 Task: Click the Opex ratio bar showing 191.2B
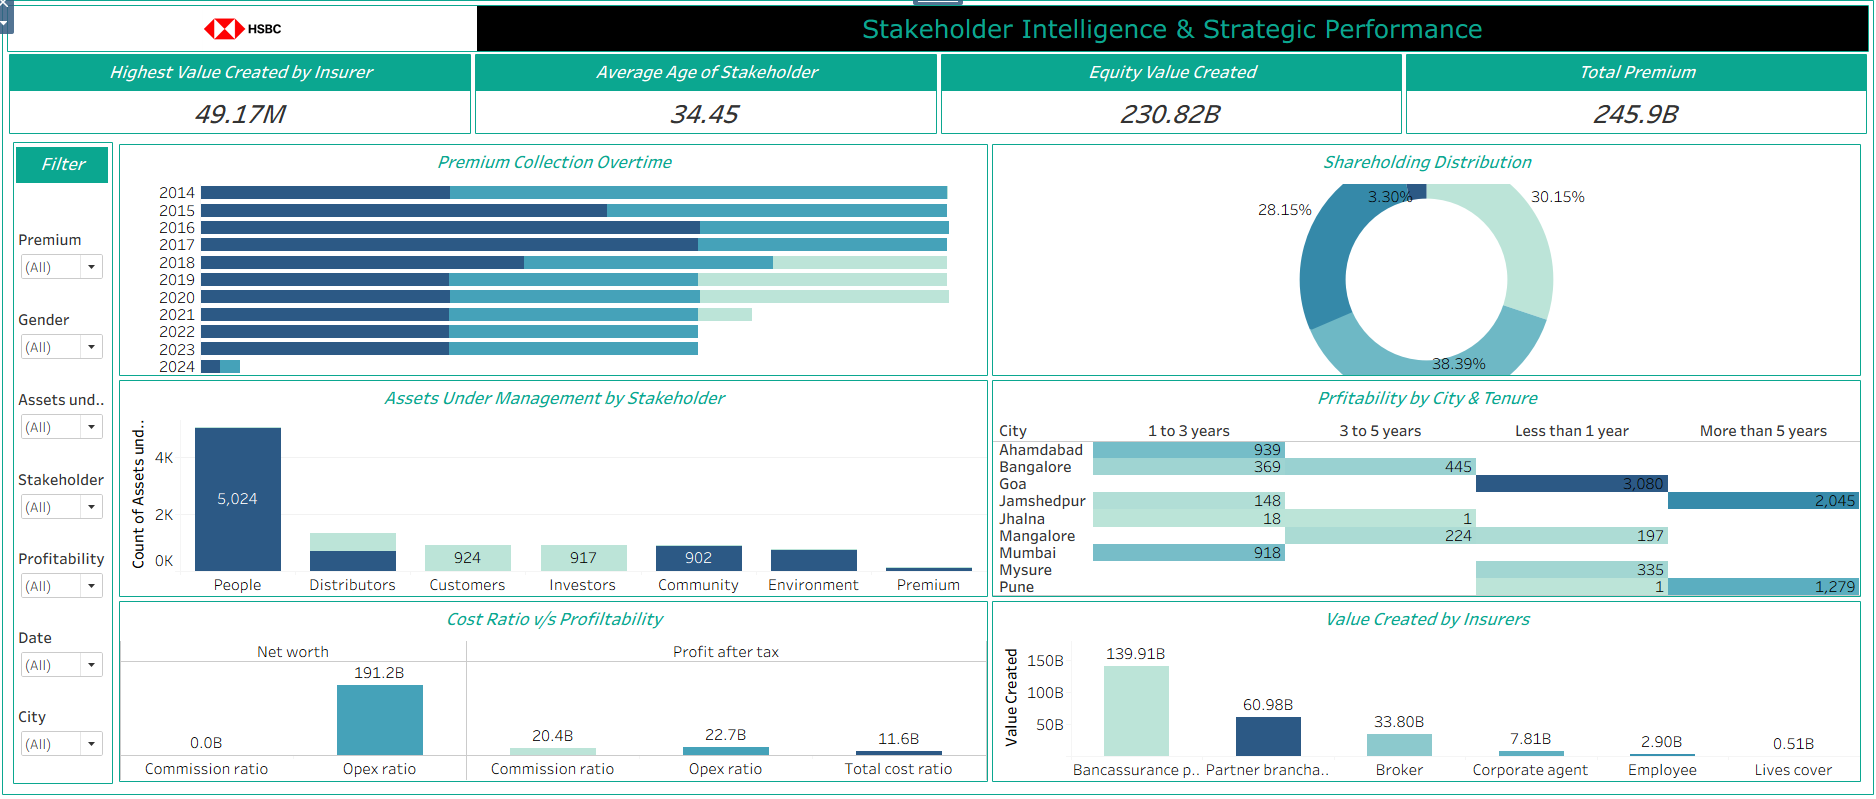pos(379,720)
